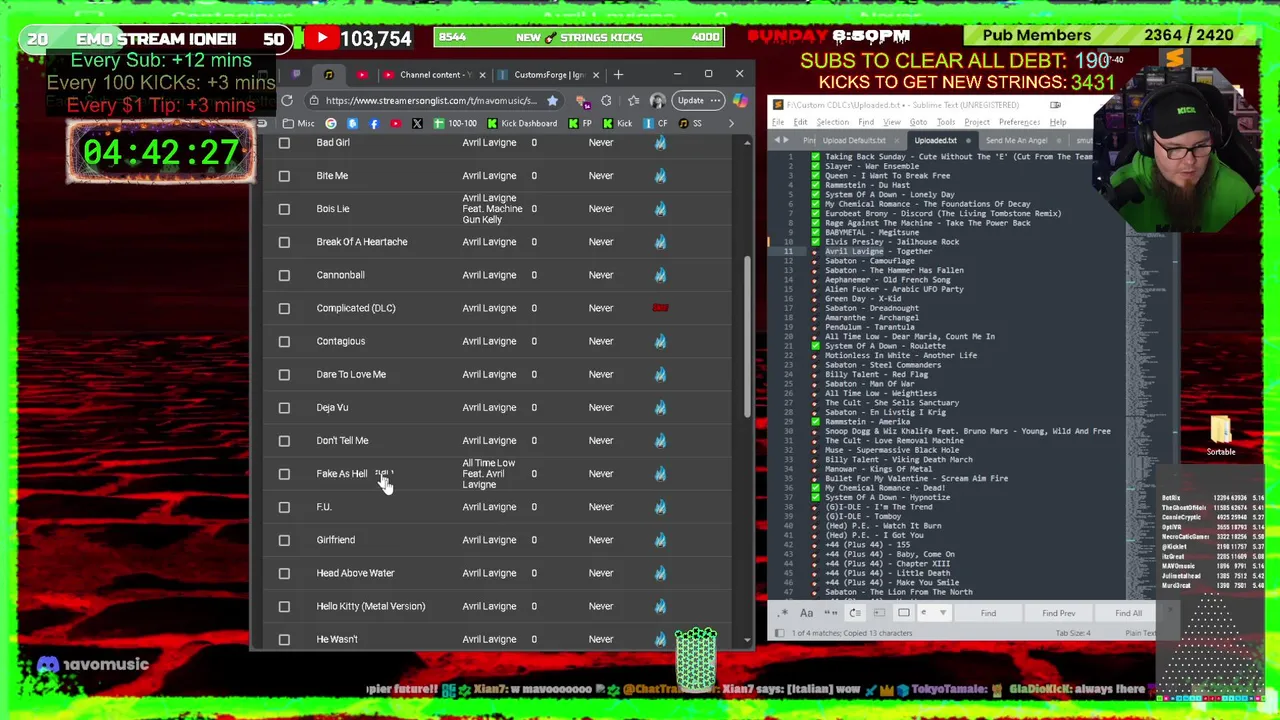Open Sublime find history dropdown arrow
Image resolution: width=1280 pixels, height=720 pixels.
(943, 613)
